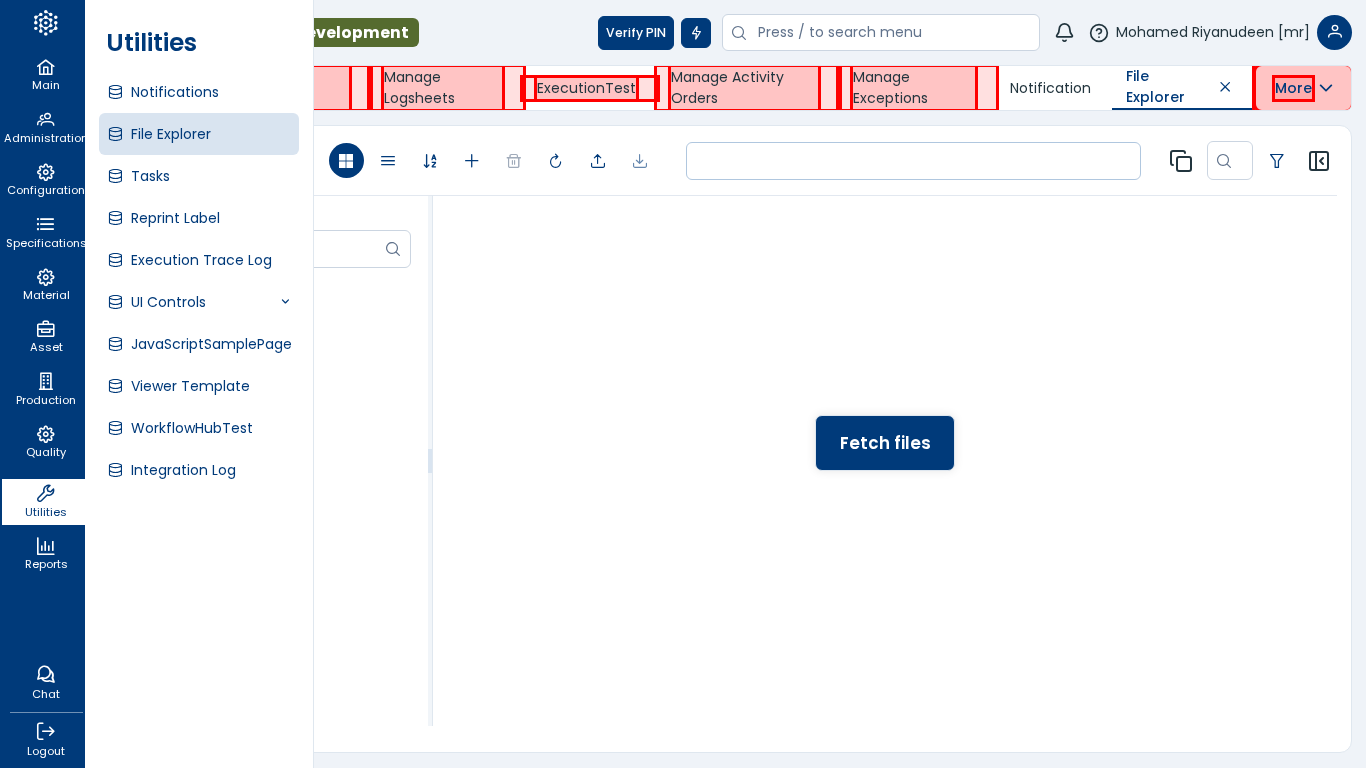Switch to list view in file toolbar

[388, 161]
